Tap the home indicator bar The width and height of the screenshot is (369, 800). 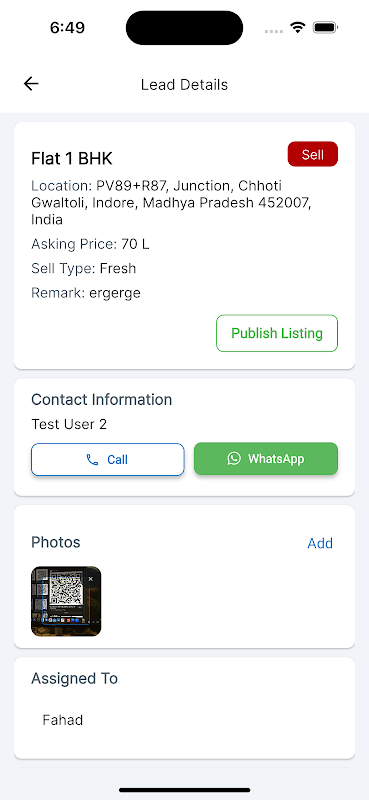(185, 790)
